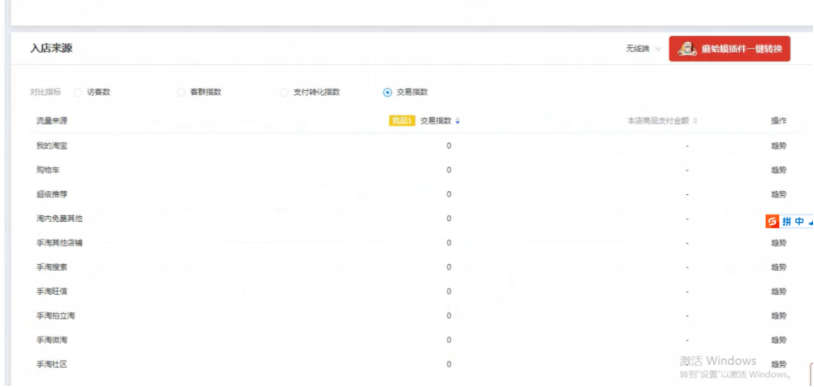Click the toad plugin mascot icon
Screen dimensions: 814x387
[x=687, y=49]
